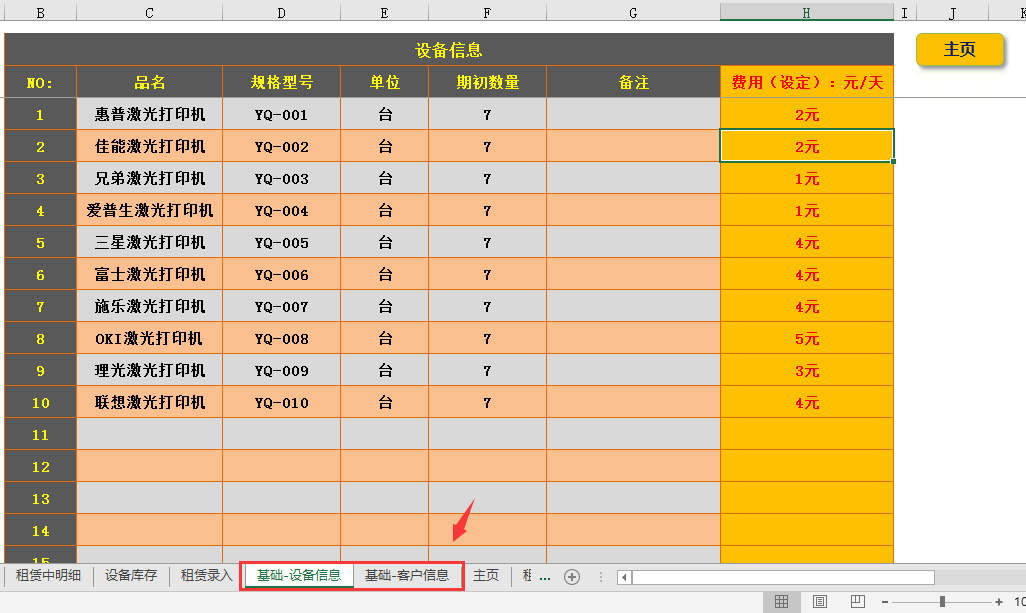
Task: Open the 租赁录入 sheet tab
Action: click(x=206, y=576)
